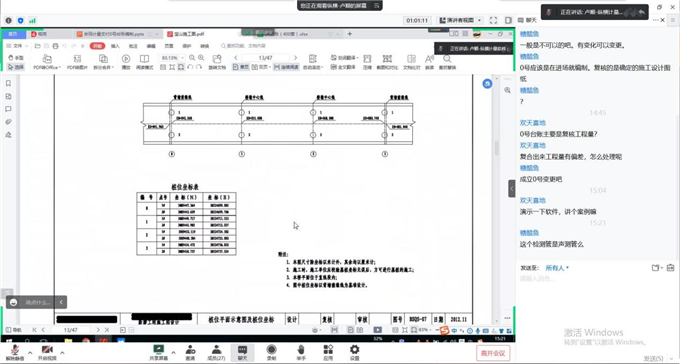
Task: Open the share screen options arrow
Action: tap(173, 352)
